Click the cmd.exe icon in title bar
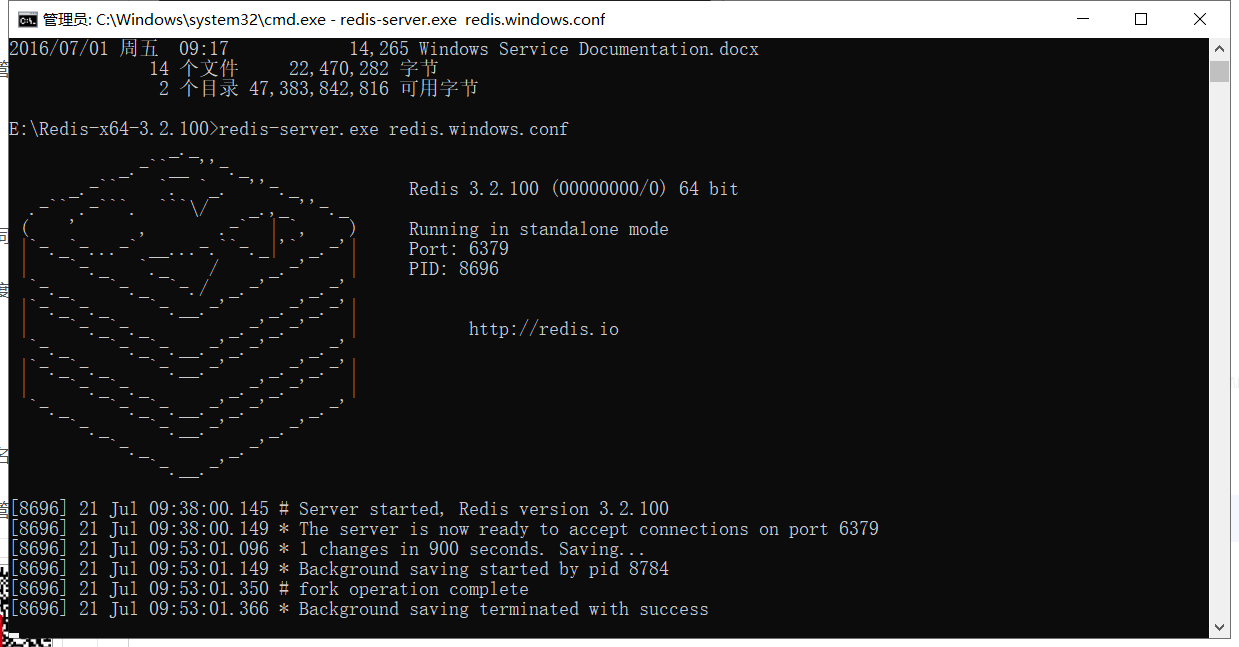The height and width of the screenshot is (647, 1239). coord(28,19)
